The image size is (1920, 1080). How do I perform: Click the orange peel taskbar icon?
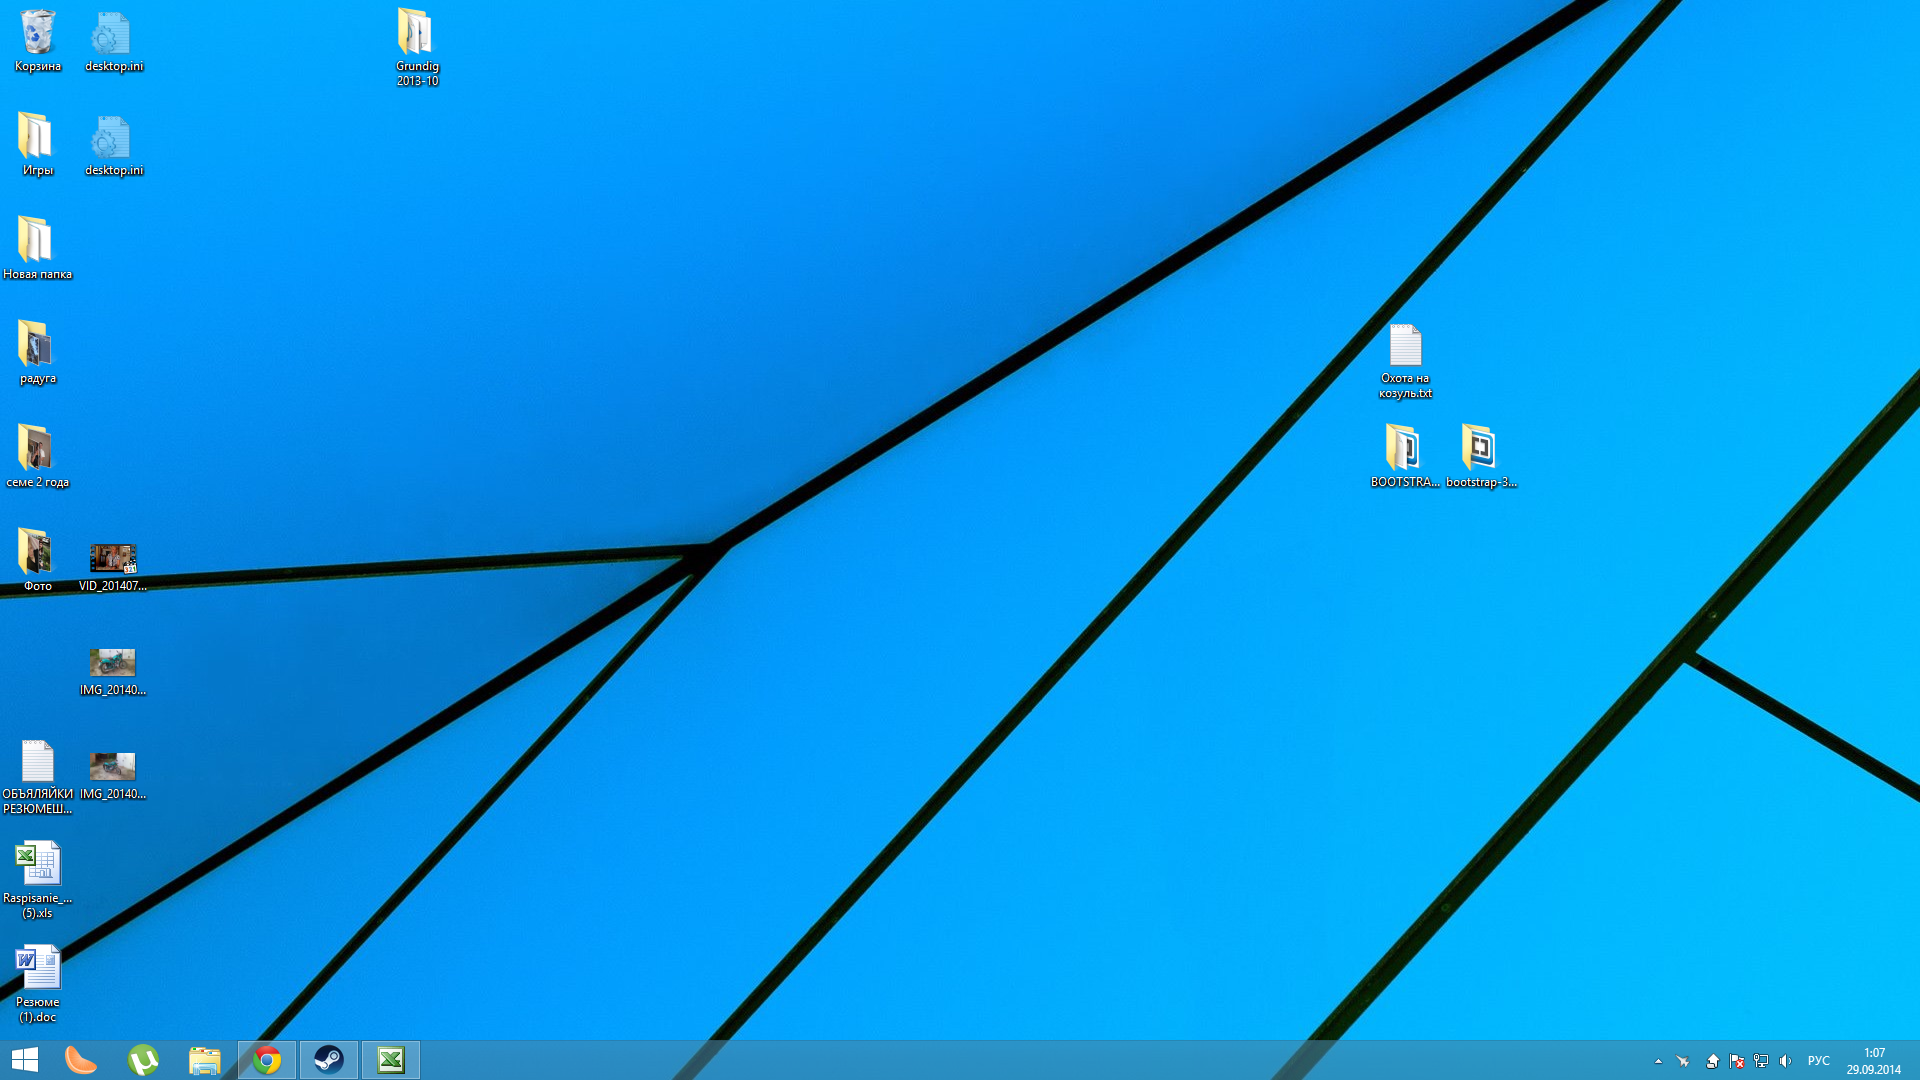(x=81, y=1060)
